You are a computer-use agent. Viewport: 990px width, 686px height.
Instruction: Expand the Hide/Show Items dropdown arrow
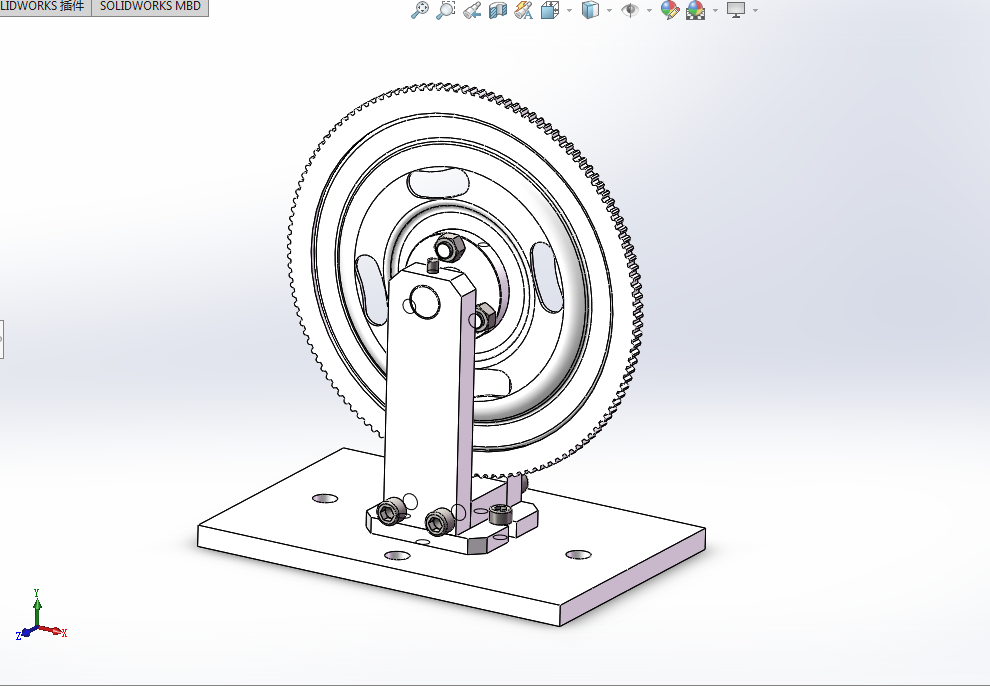click(649, 10)
